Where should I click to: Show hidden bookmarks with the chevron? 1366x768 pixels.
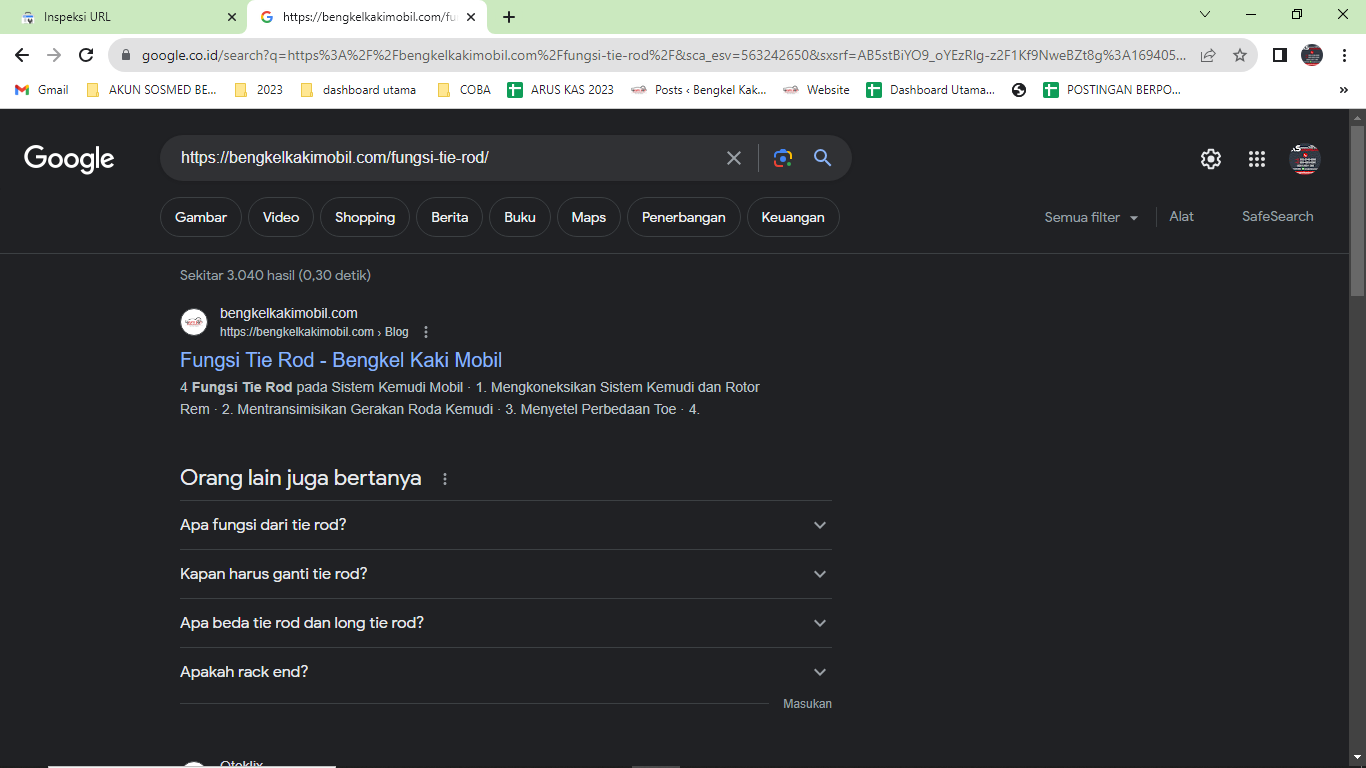[1343, 90]
